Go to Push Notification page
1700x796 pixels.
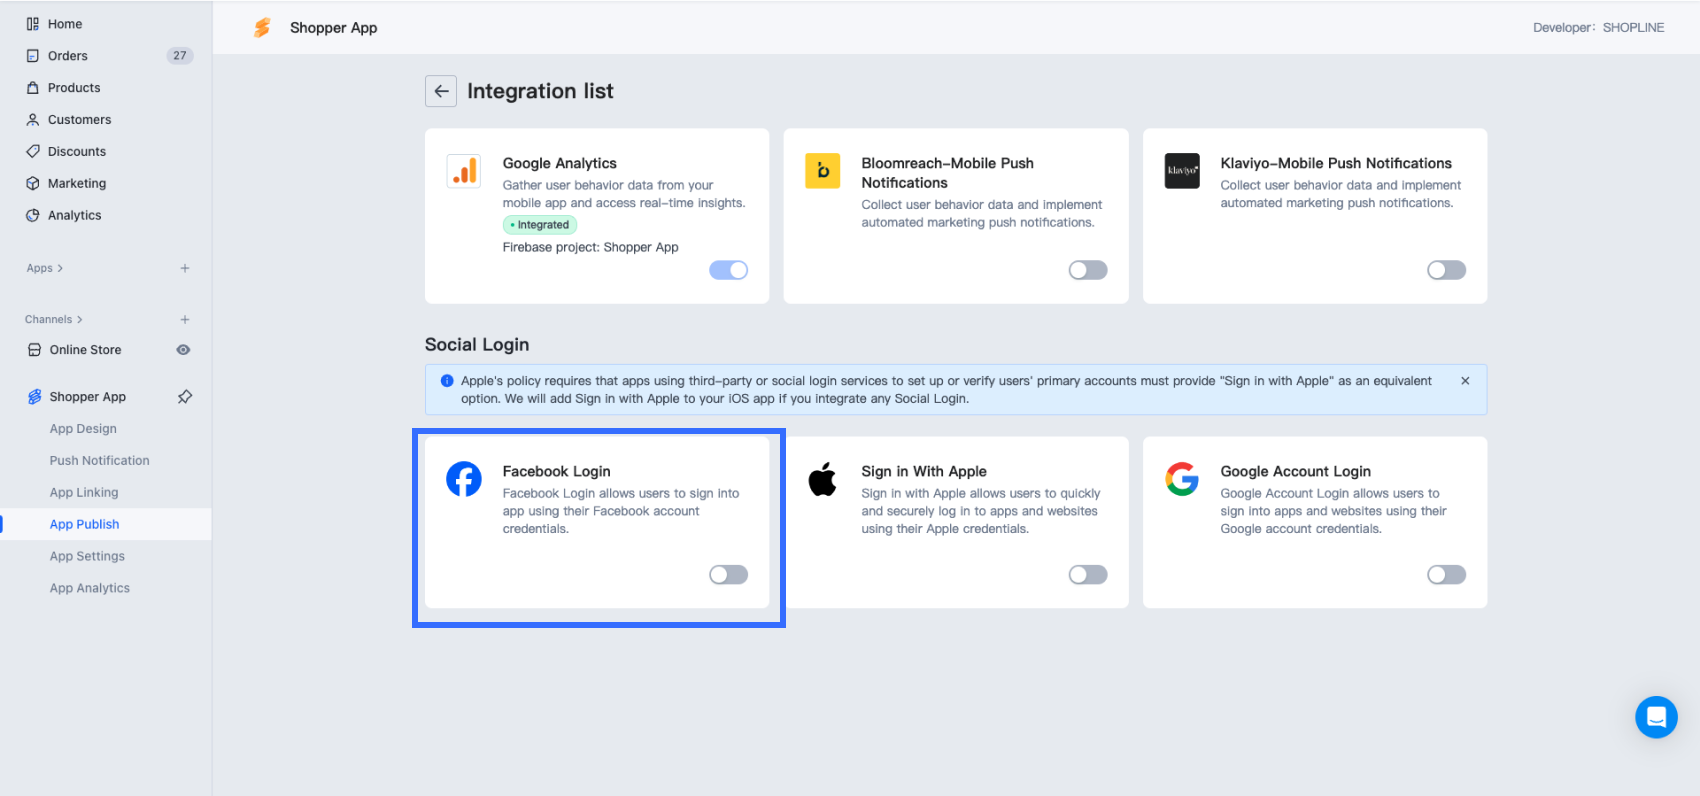click(100, 461)
